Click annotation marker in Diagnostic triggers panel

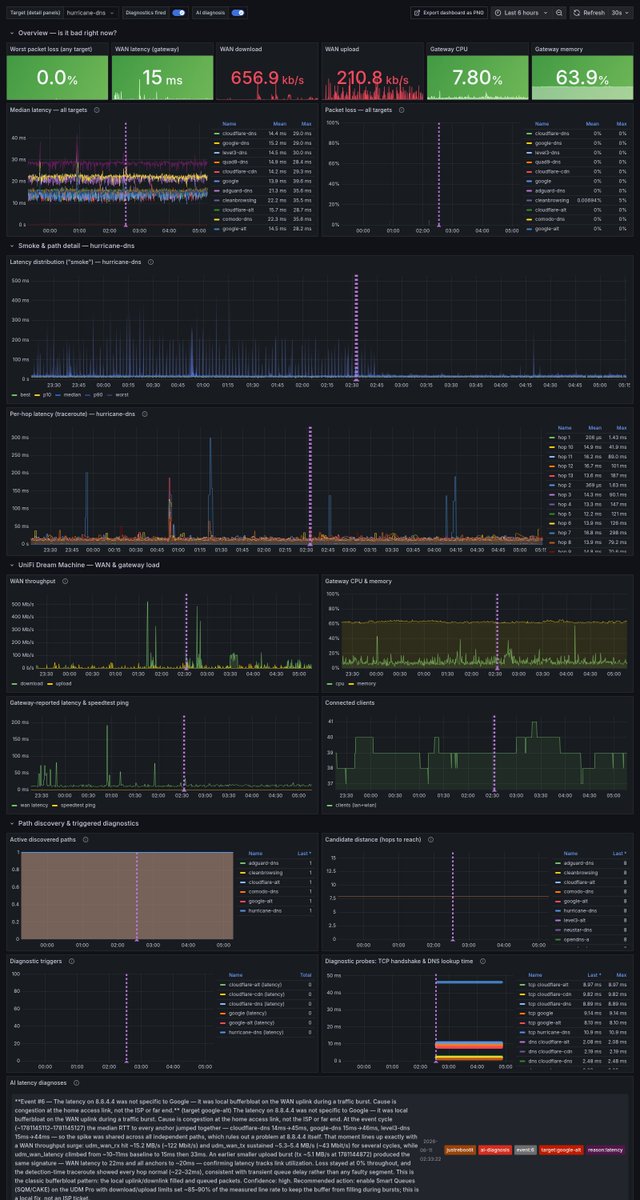click(x=126, y=1060)
